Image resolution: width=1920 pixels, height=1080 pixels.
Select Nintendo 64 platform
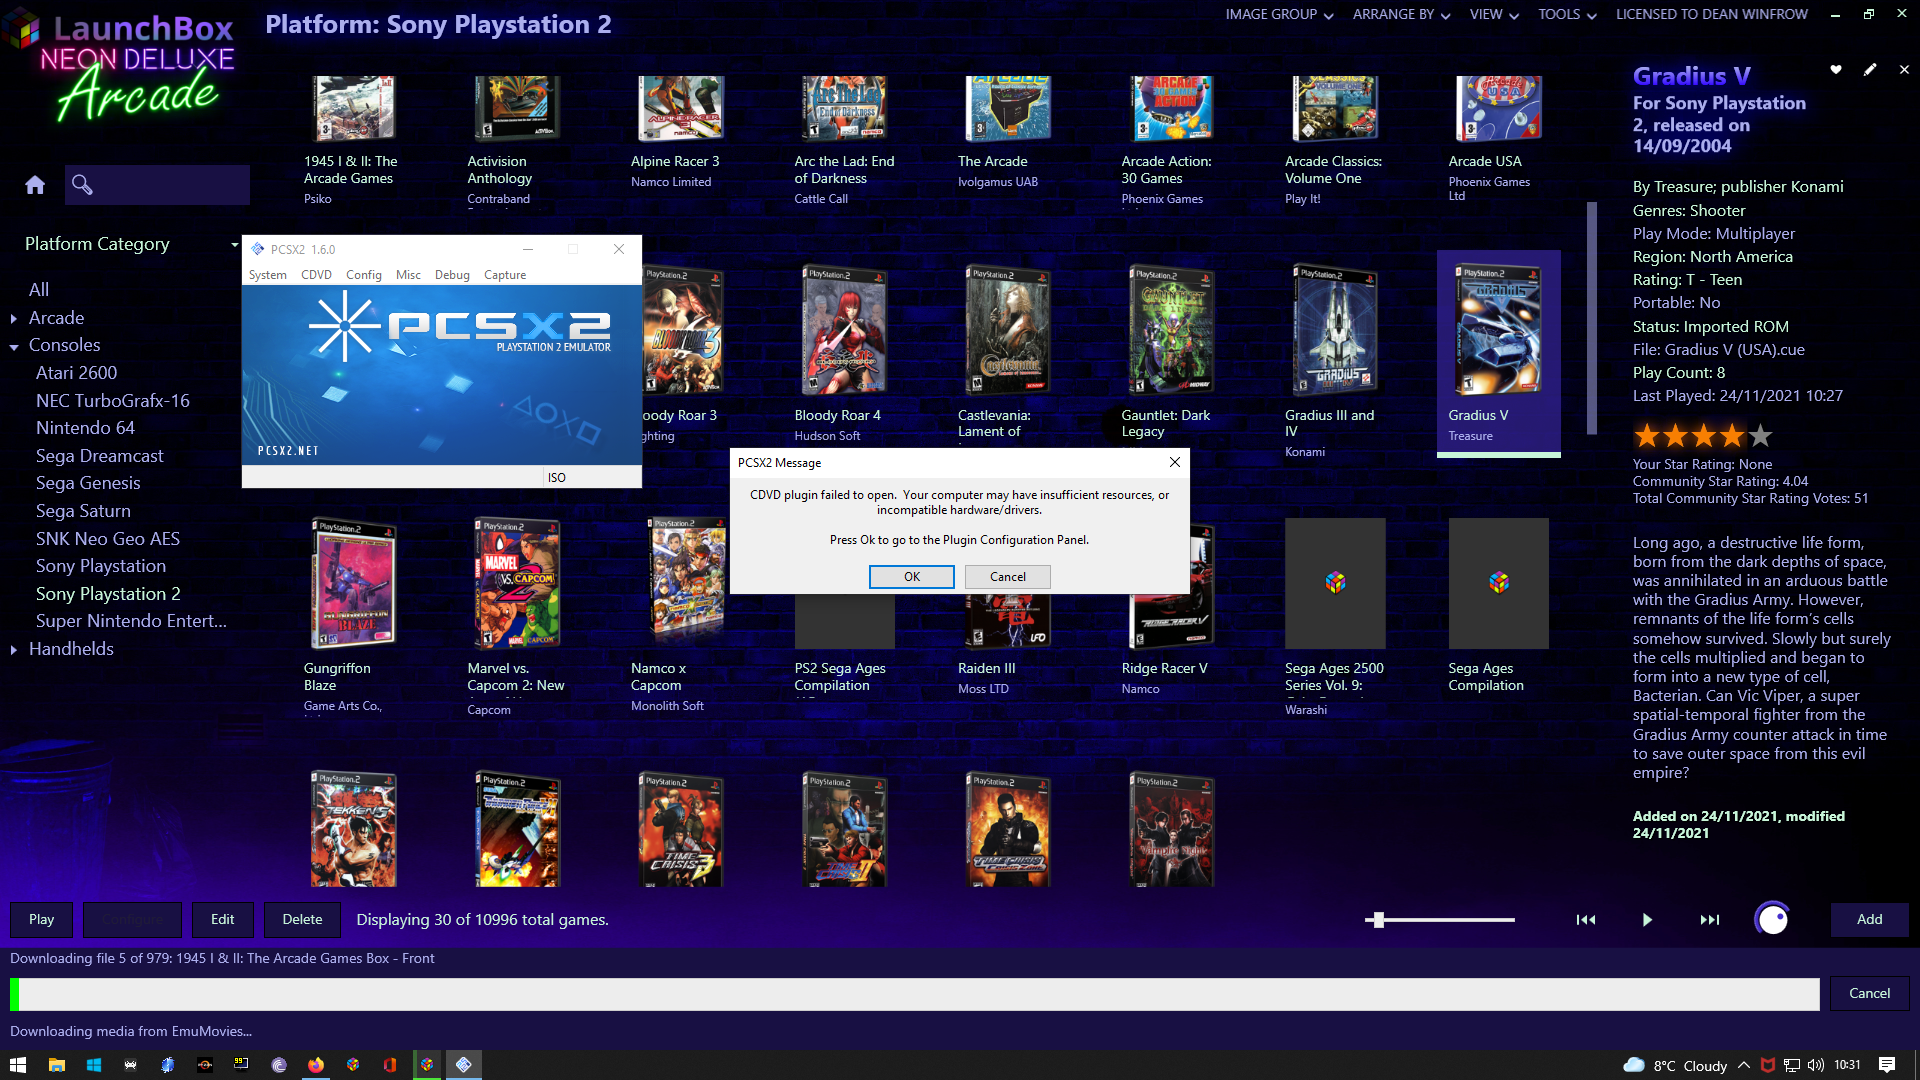pyautogui.click(x=85, y=428)
